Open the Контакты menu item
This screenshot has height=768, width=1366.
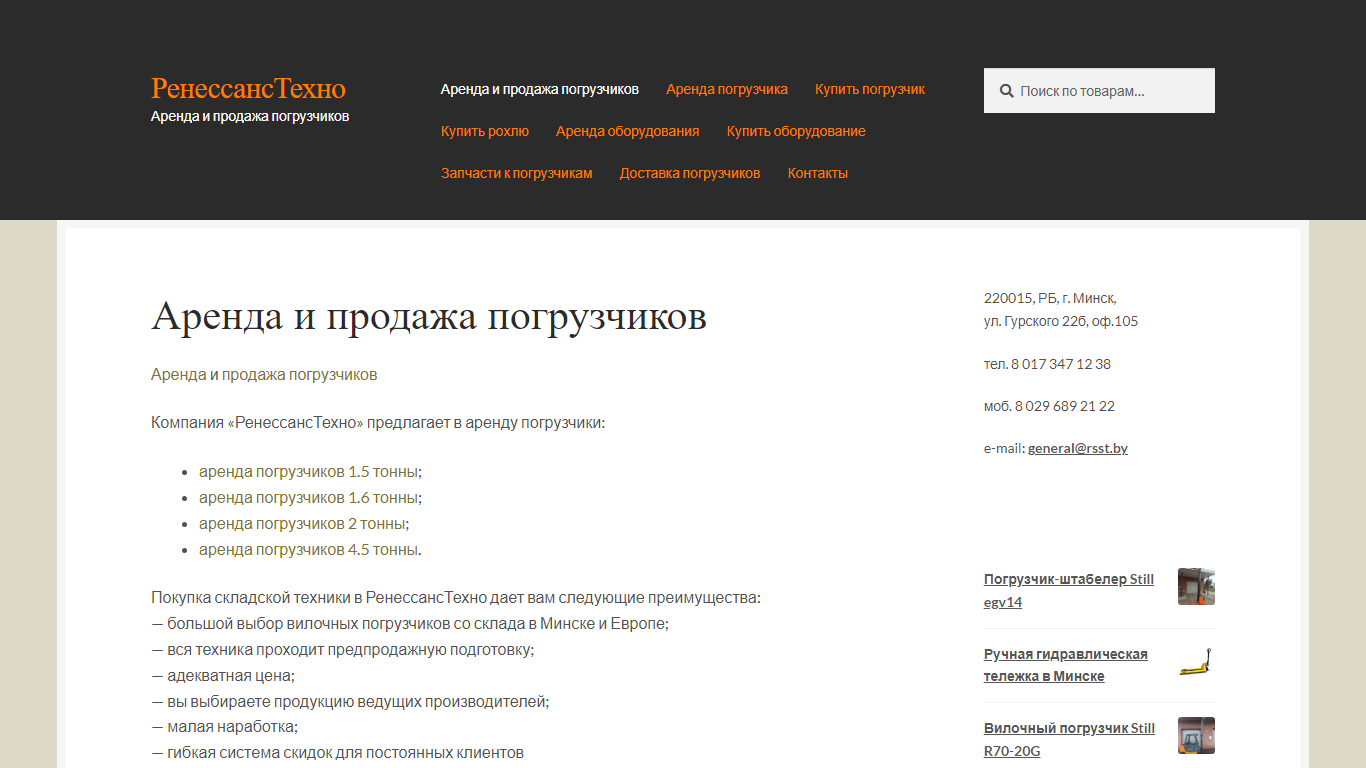coord(818,173)
